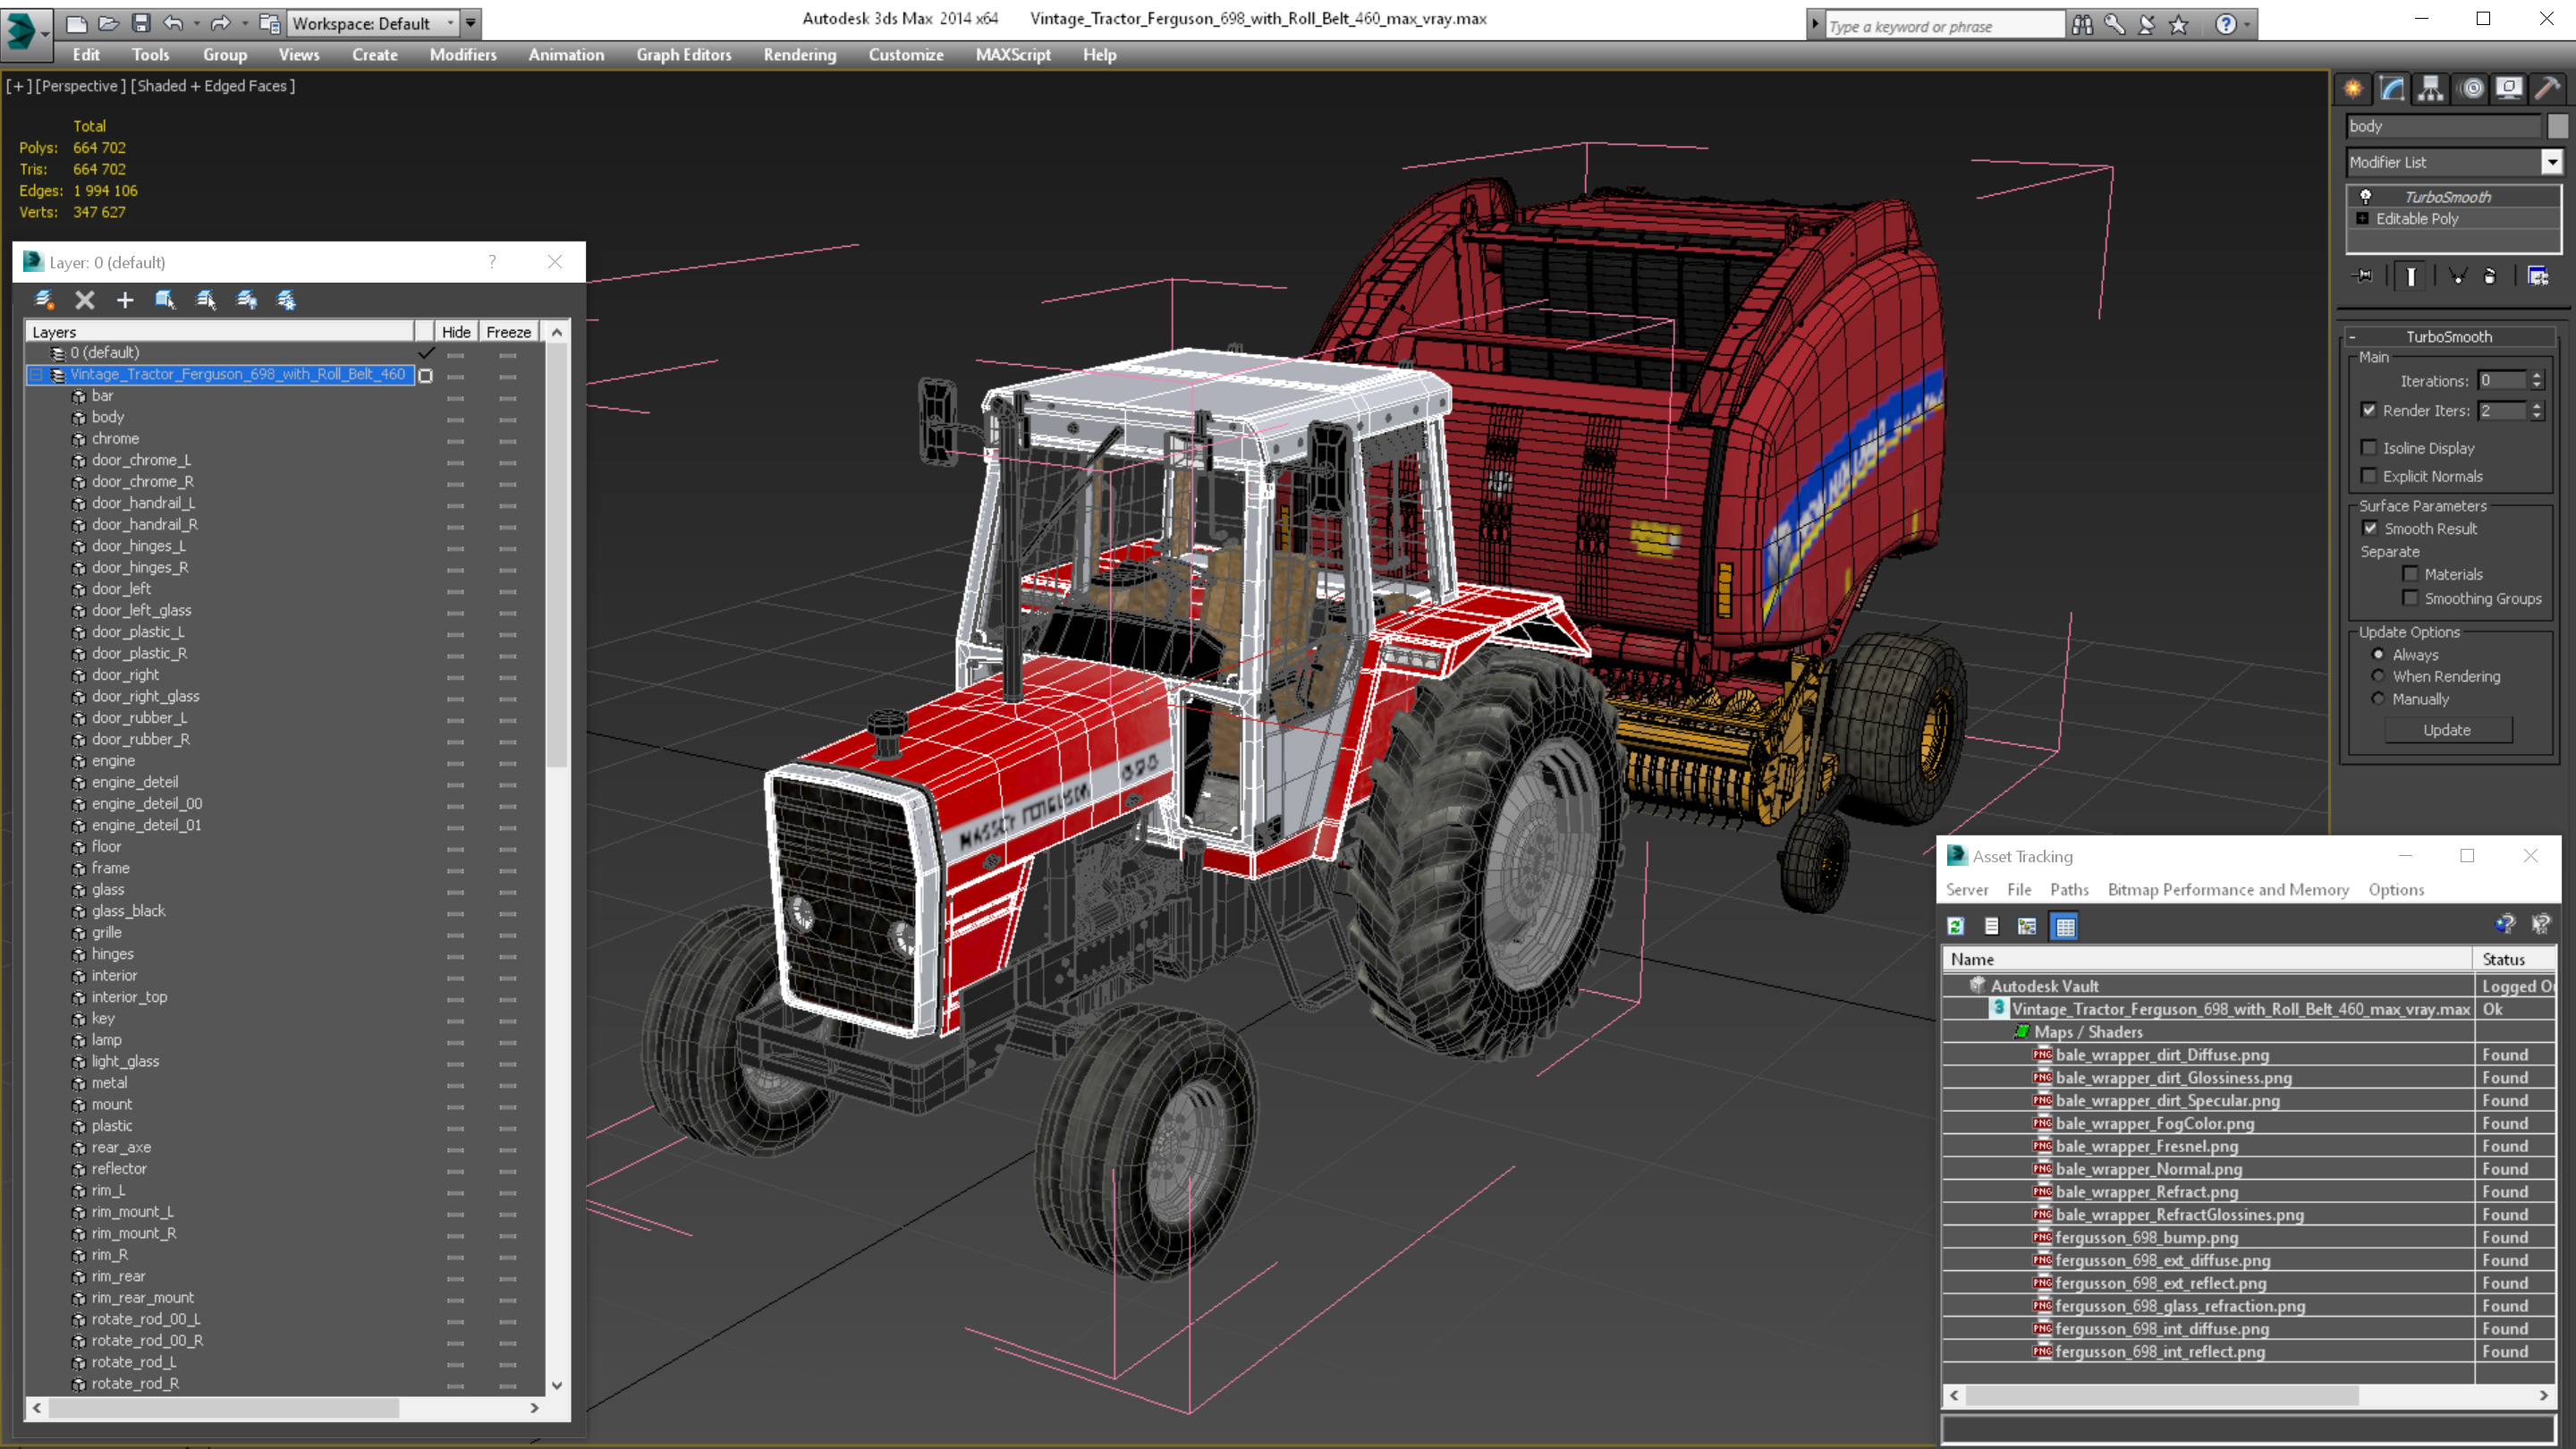The width and height of the screenshot is (2576, 1449).
Task: Toggle TurboSmooth lightbulb in modifier stack
Action: 2366,196
